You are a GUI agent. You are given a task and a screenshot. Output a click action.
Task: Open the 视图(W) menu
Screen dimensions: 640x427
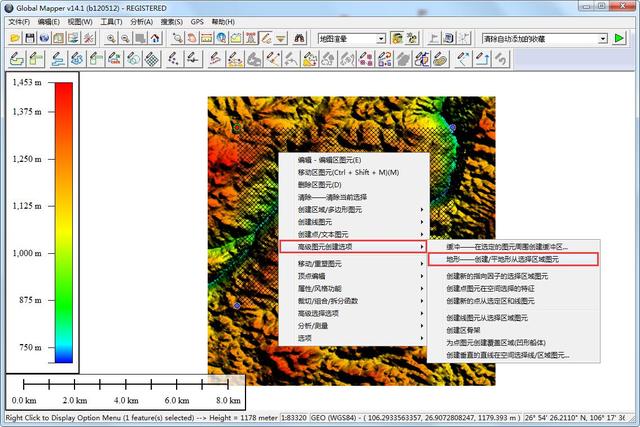pyautogui.click(x=80, y=22)
